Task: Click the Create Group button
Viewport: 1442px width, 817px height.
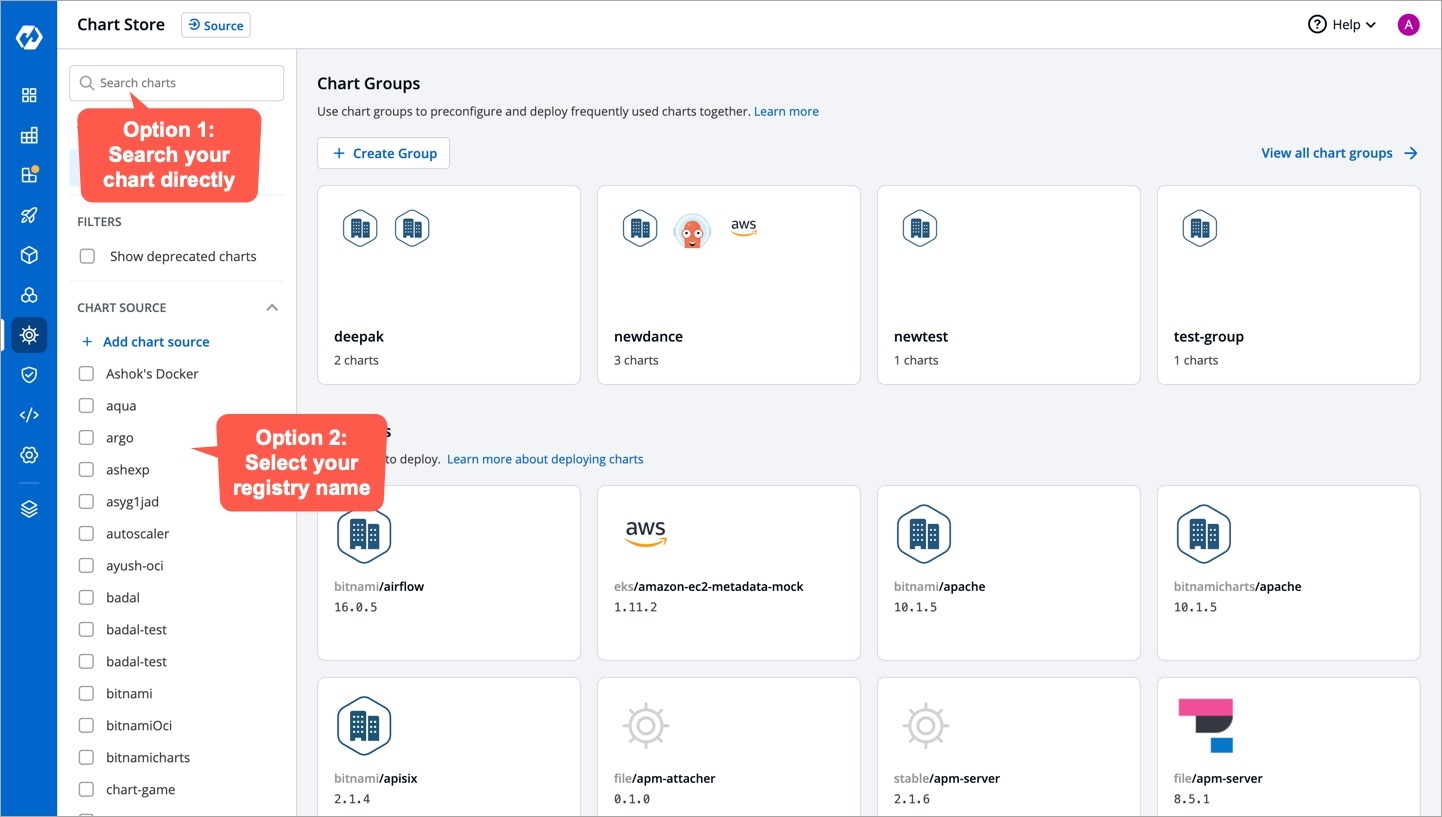Action: click(x=383, y=153)
